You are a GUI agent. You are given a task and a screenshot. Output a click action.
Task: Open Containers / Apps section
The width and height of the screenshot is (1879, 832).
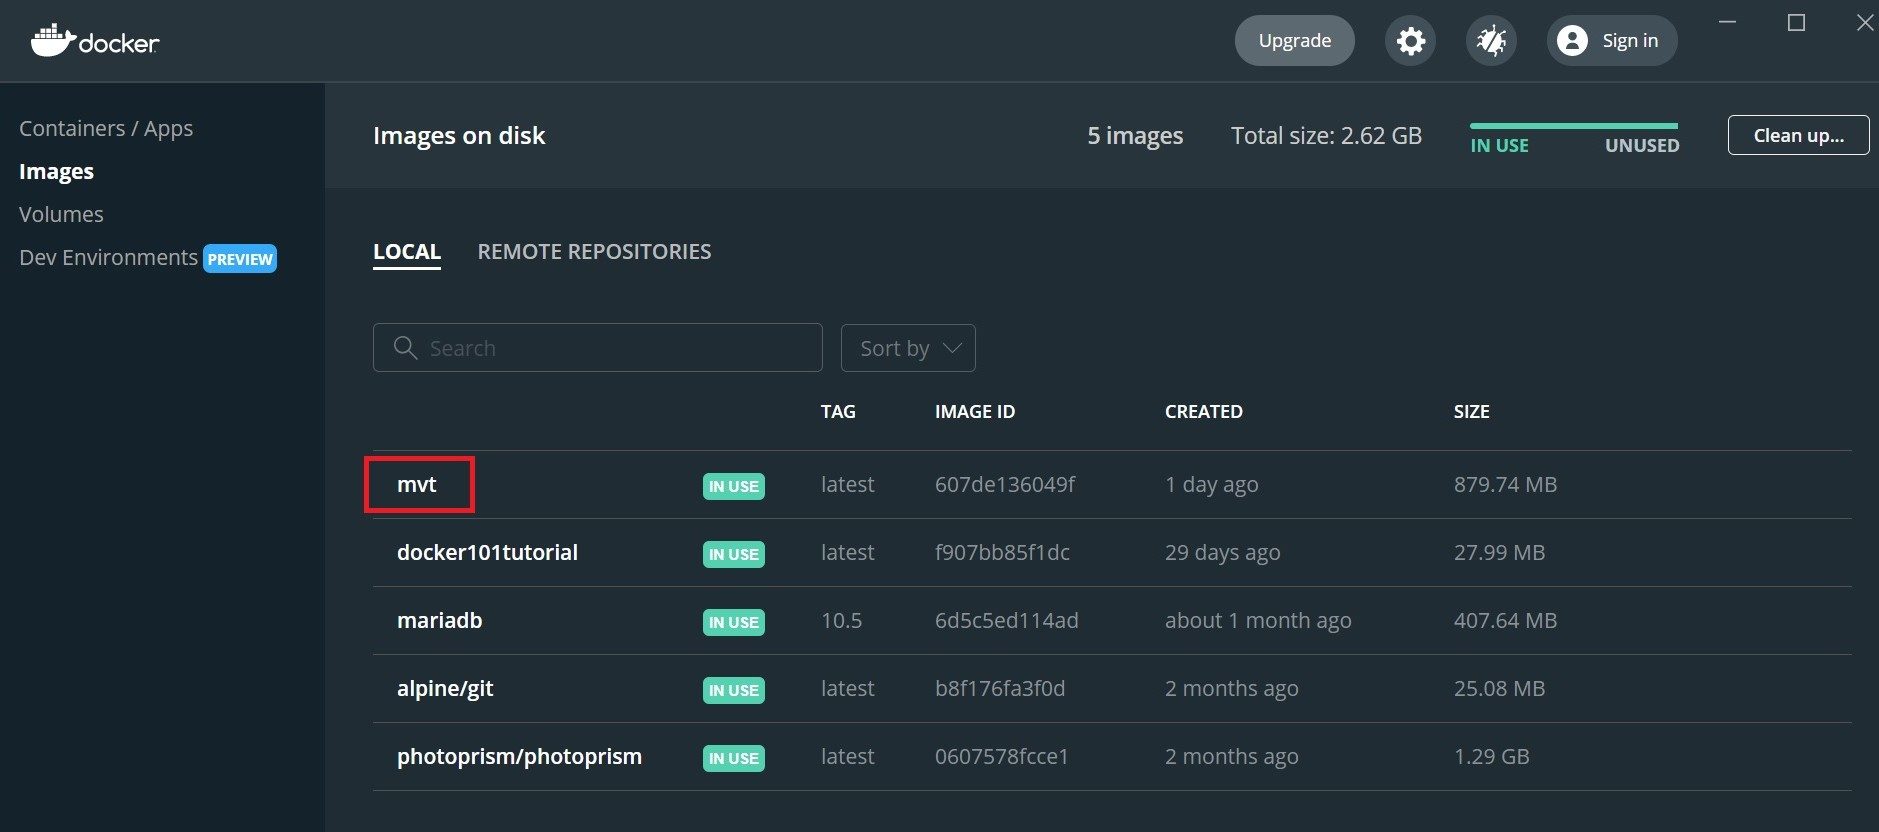pos(106,129)
